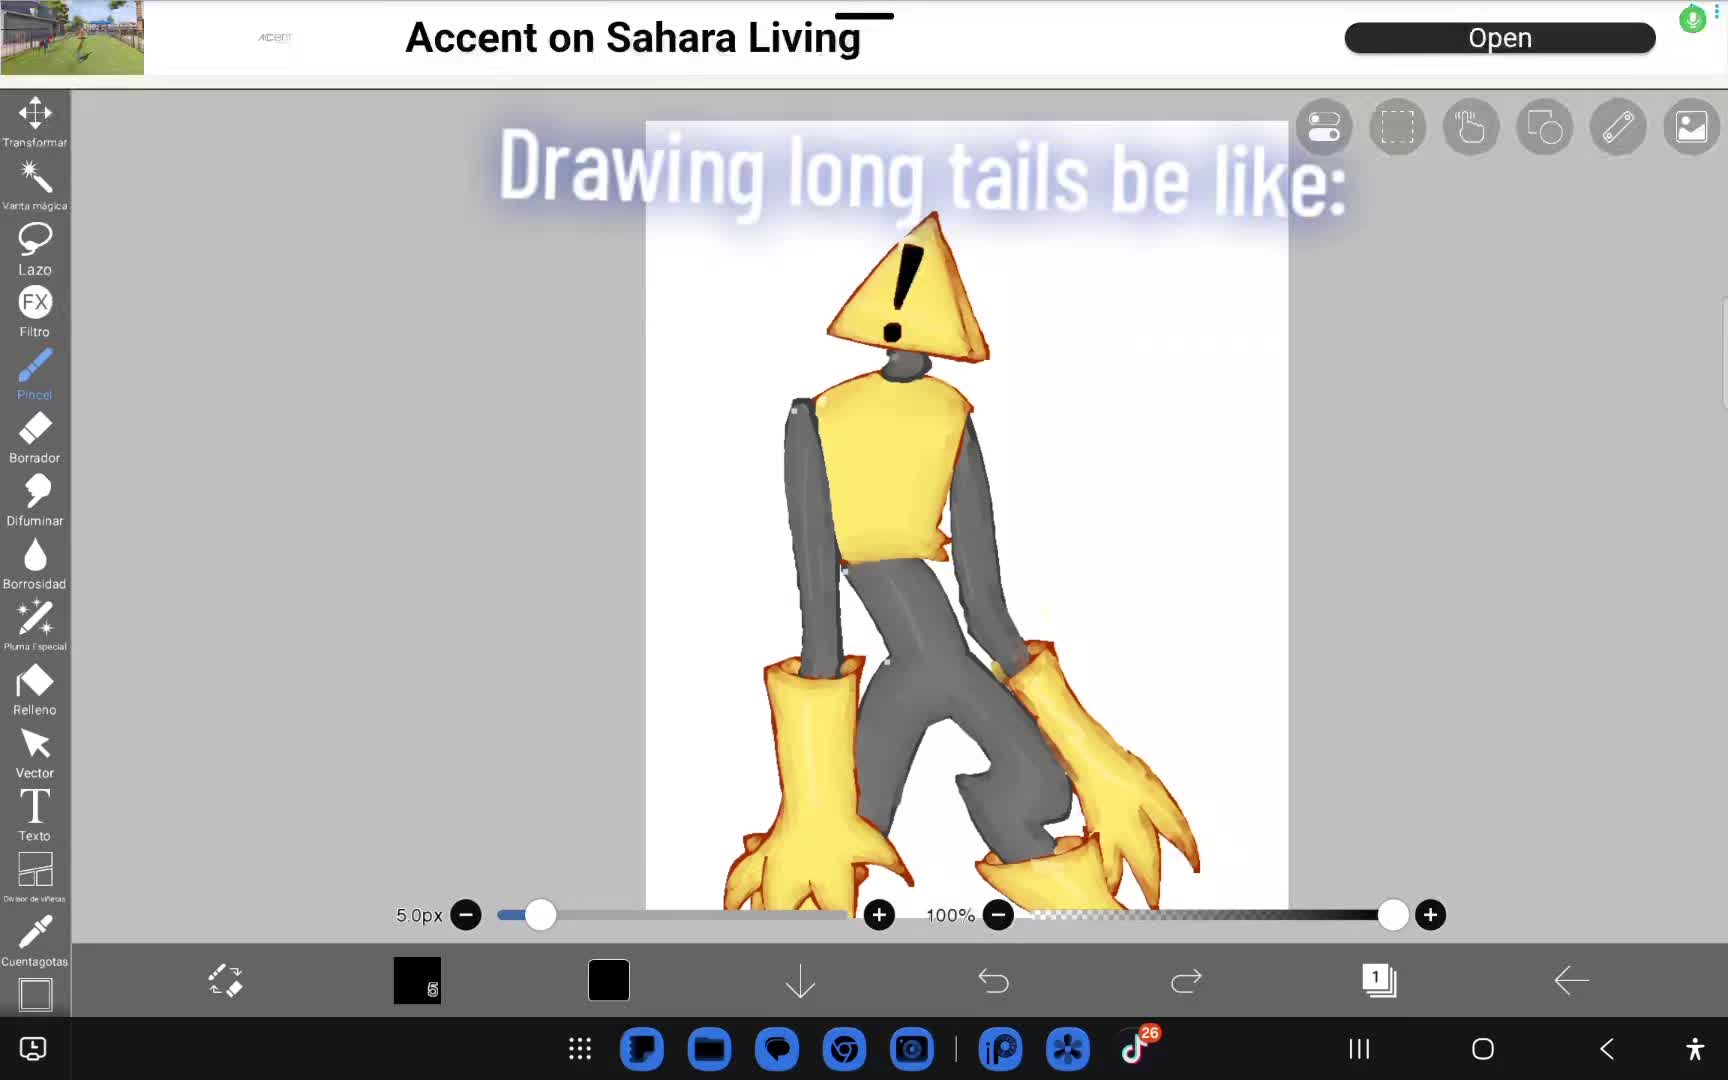Decrease brush size with minus button
This screenshot has width=1728, height=1080.
(466, 915)
